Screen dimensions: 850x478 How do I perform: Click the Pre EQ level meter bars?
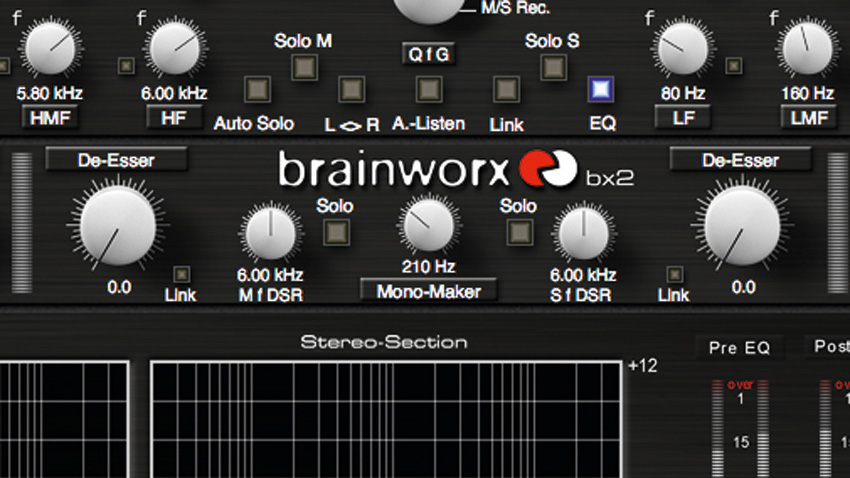click(x=740, y=429)
